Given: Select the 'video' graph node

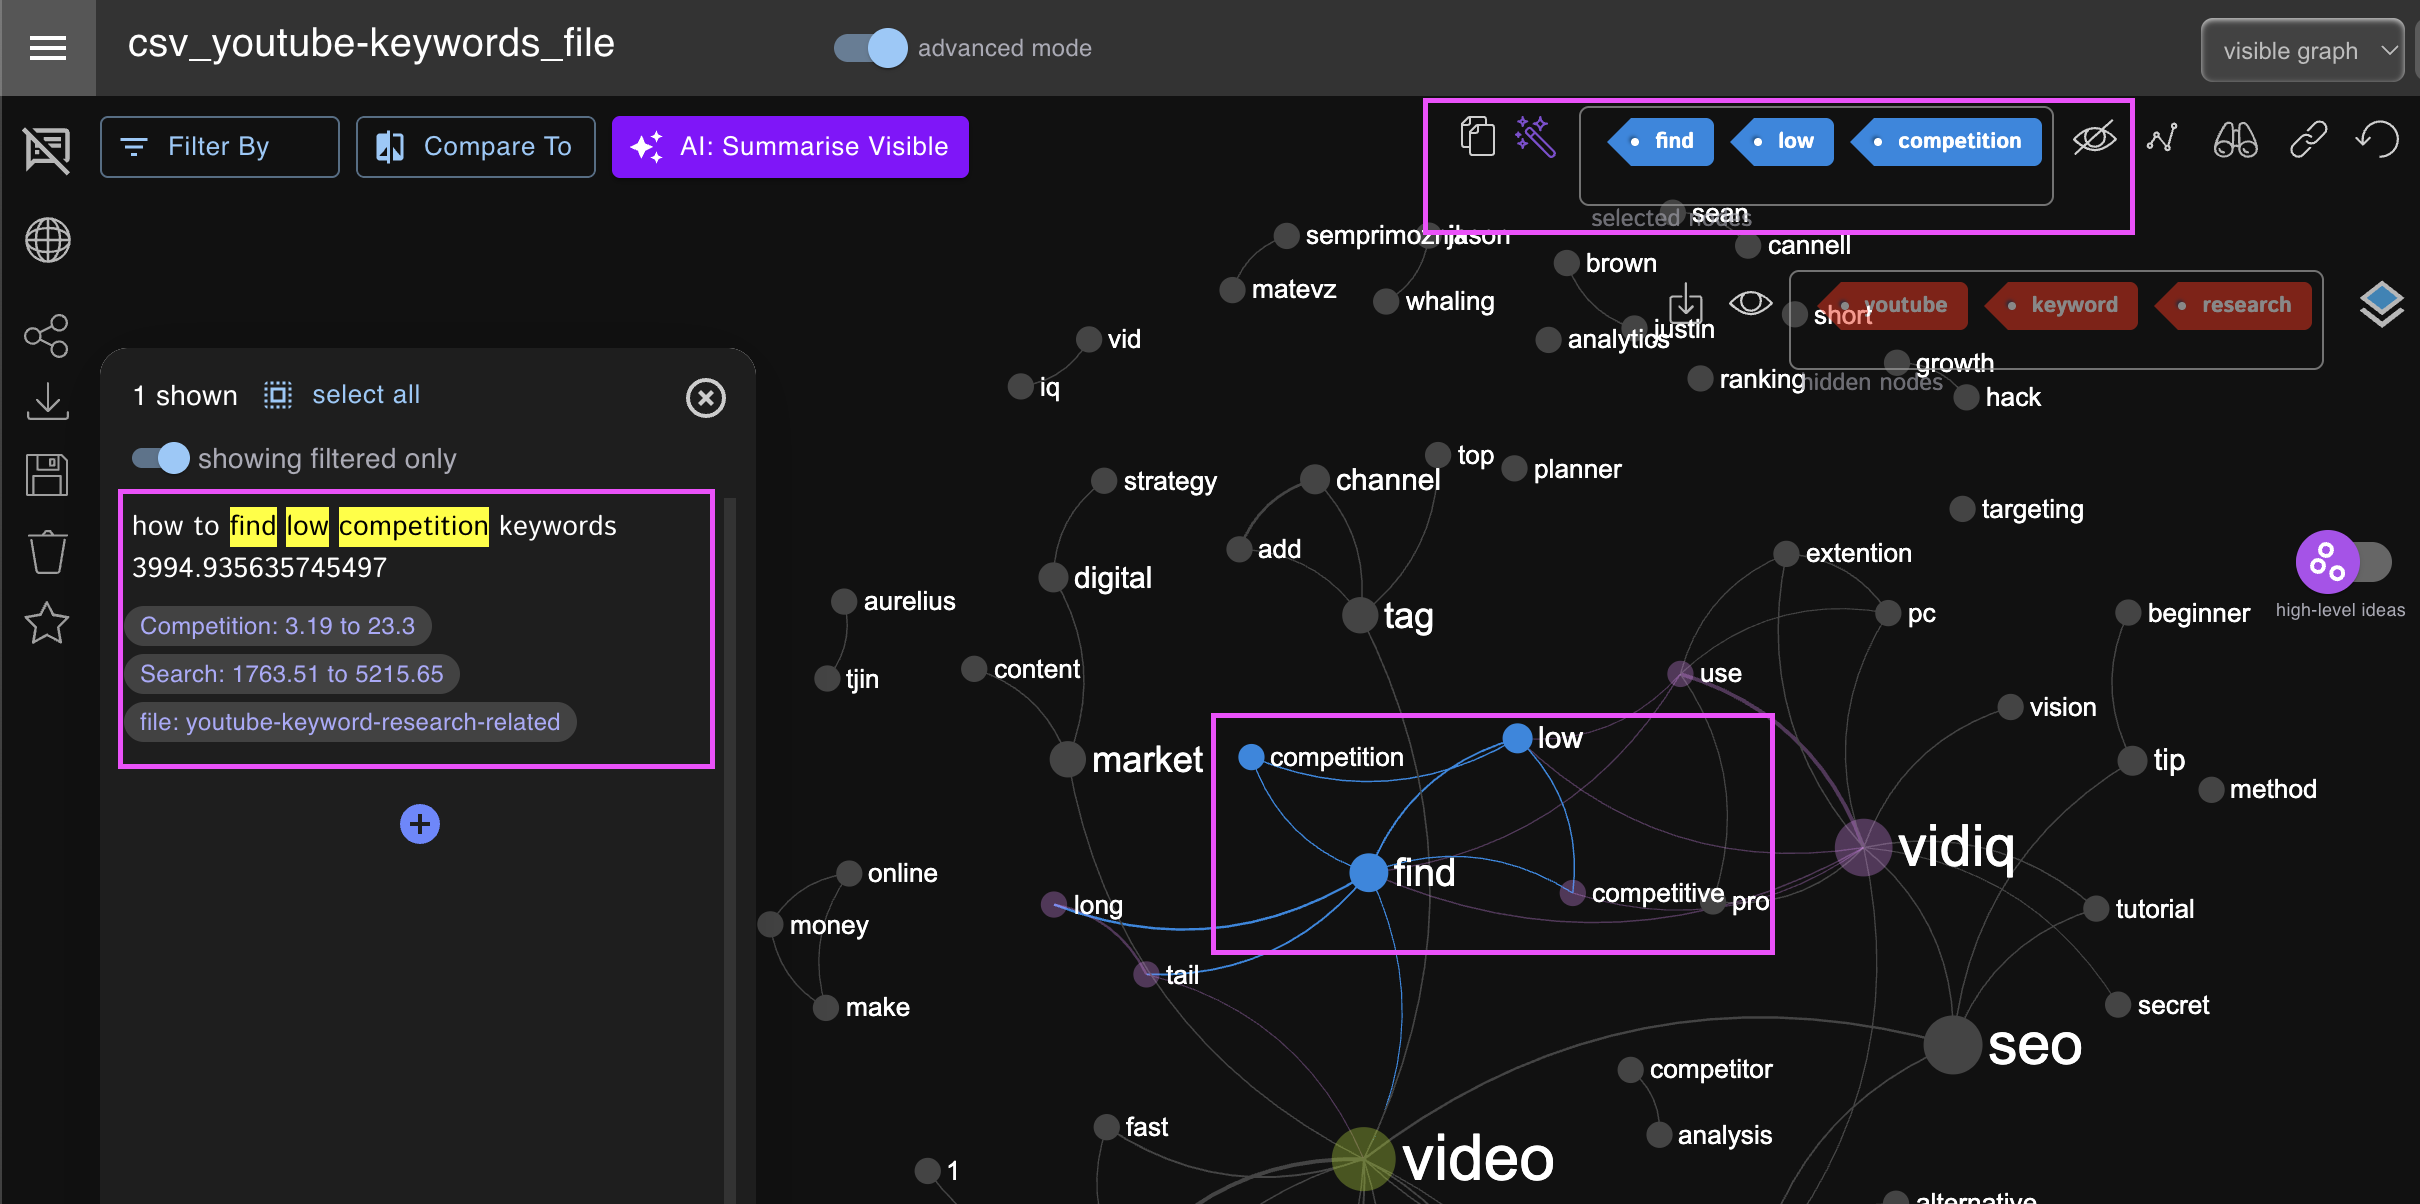Looking at the screenshot, I should pyautogui.click(x=1363, y=1159).
